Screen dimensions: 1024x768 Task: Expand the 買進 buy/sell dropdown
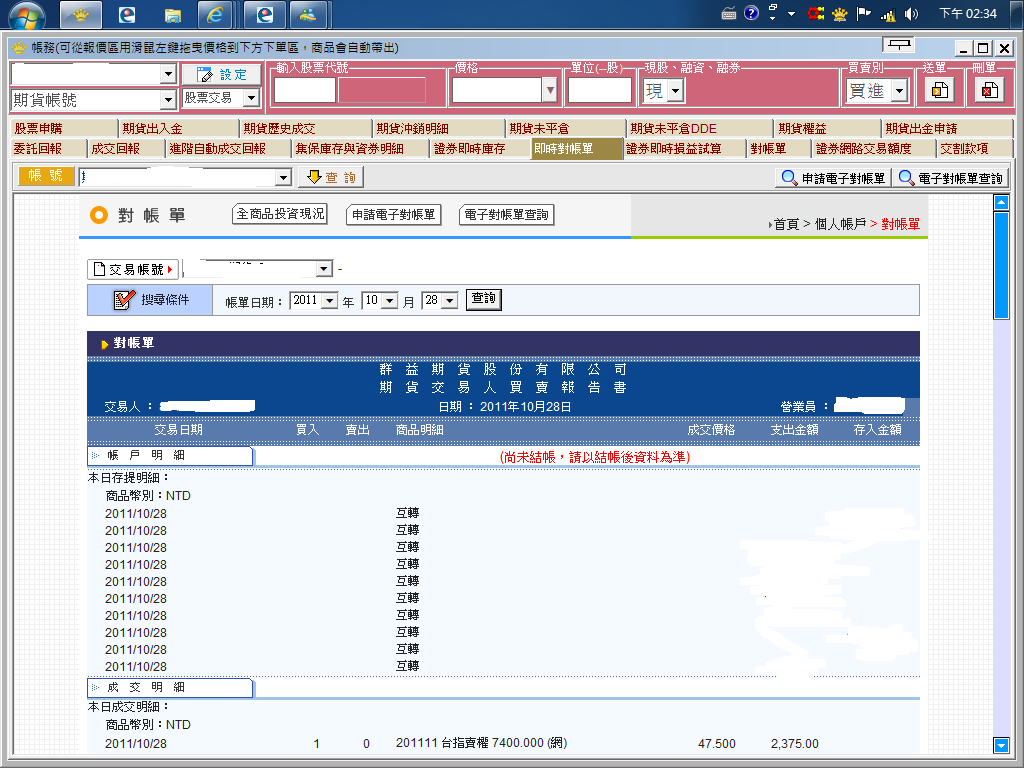(899, 91)
